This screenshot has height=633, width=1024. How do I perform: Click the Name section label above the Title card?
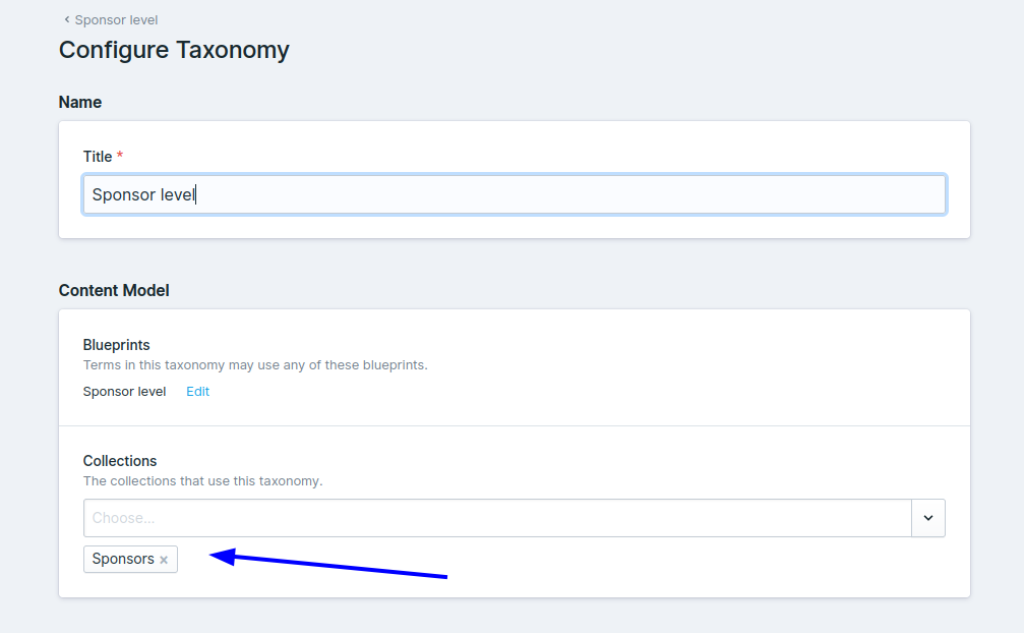tap(80, 102)
